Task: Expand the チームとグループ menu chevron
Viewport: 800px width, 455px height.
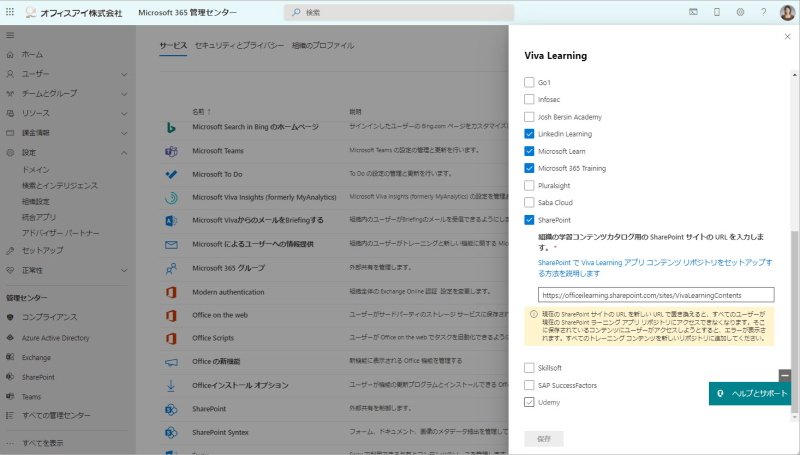Action: click(x=124, y=94)
